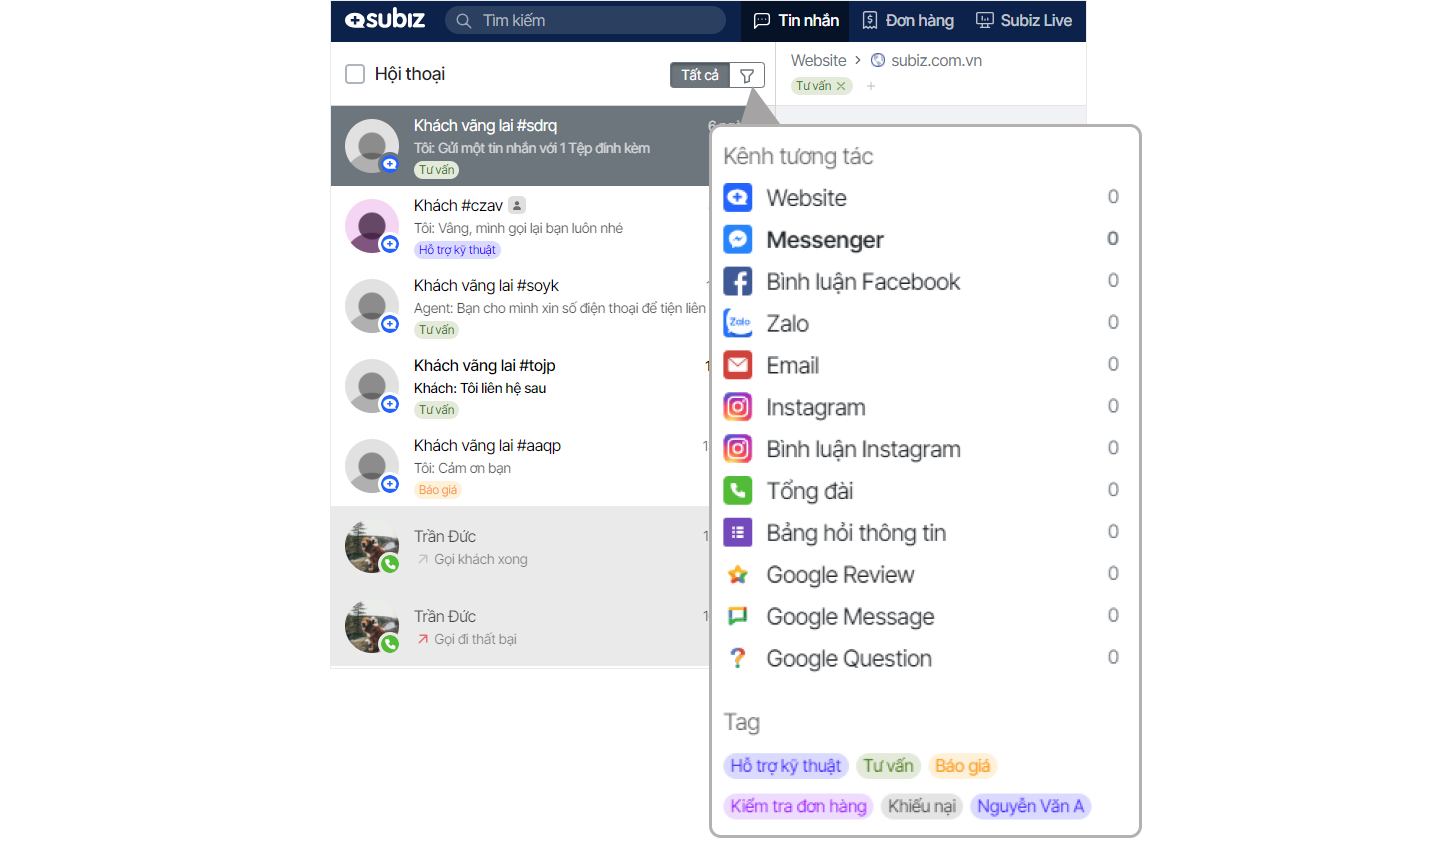Viewport: 1440px width, 849px height.
Task: Select the Google Question icon
Action: coord(738,658)
